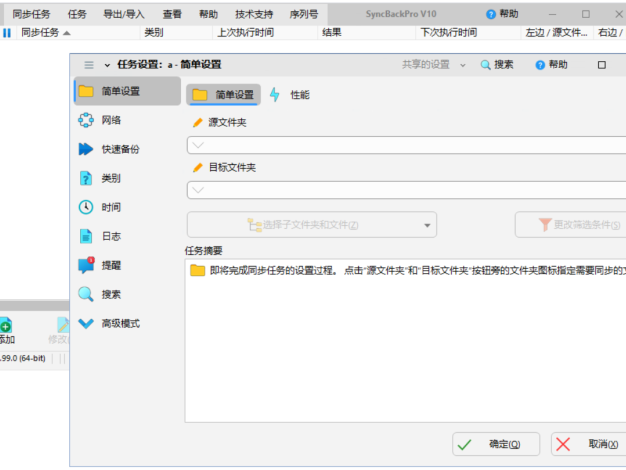Open the 同步任务 menu
This screenshot has width=626, height=470.
click(x=31, y=14)
